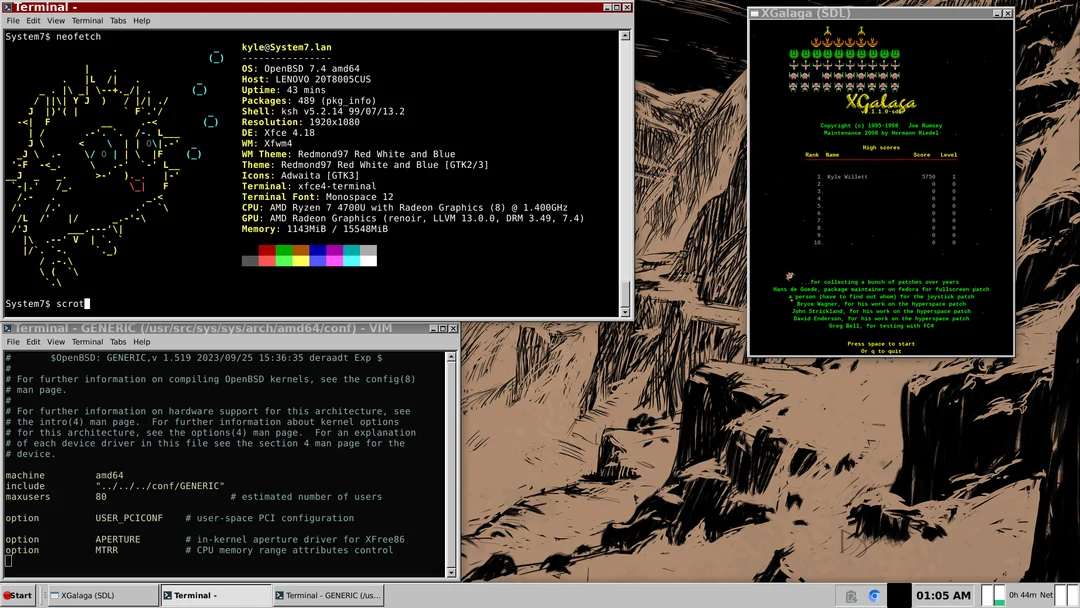
Task: Open the Edit menu in the GENERIC window
Action: [x=33, y=340]
